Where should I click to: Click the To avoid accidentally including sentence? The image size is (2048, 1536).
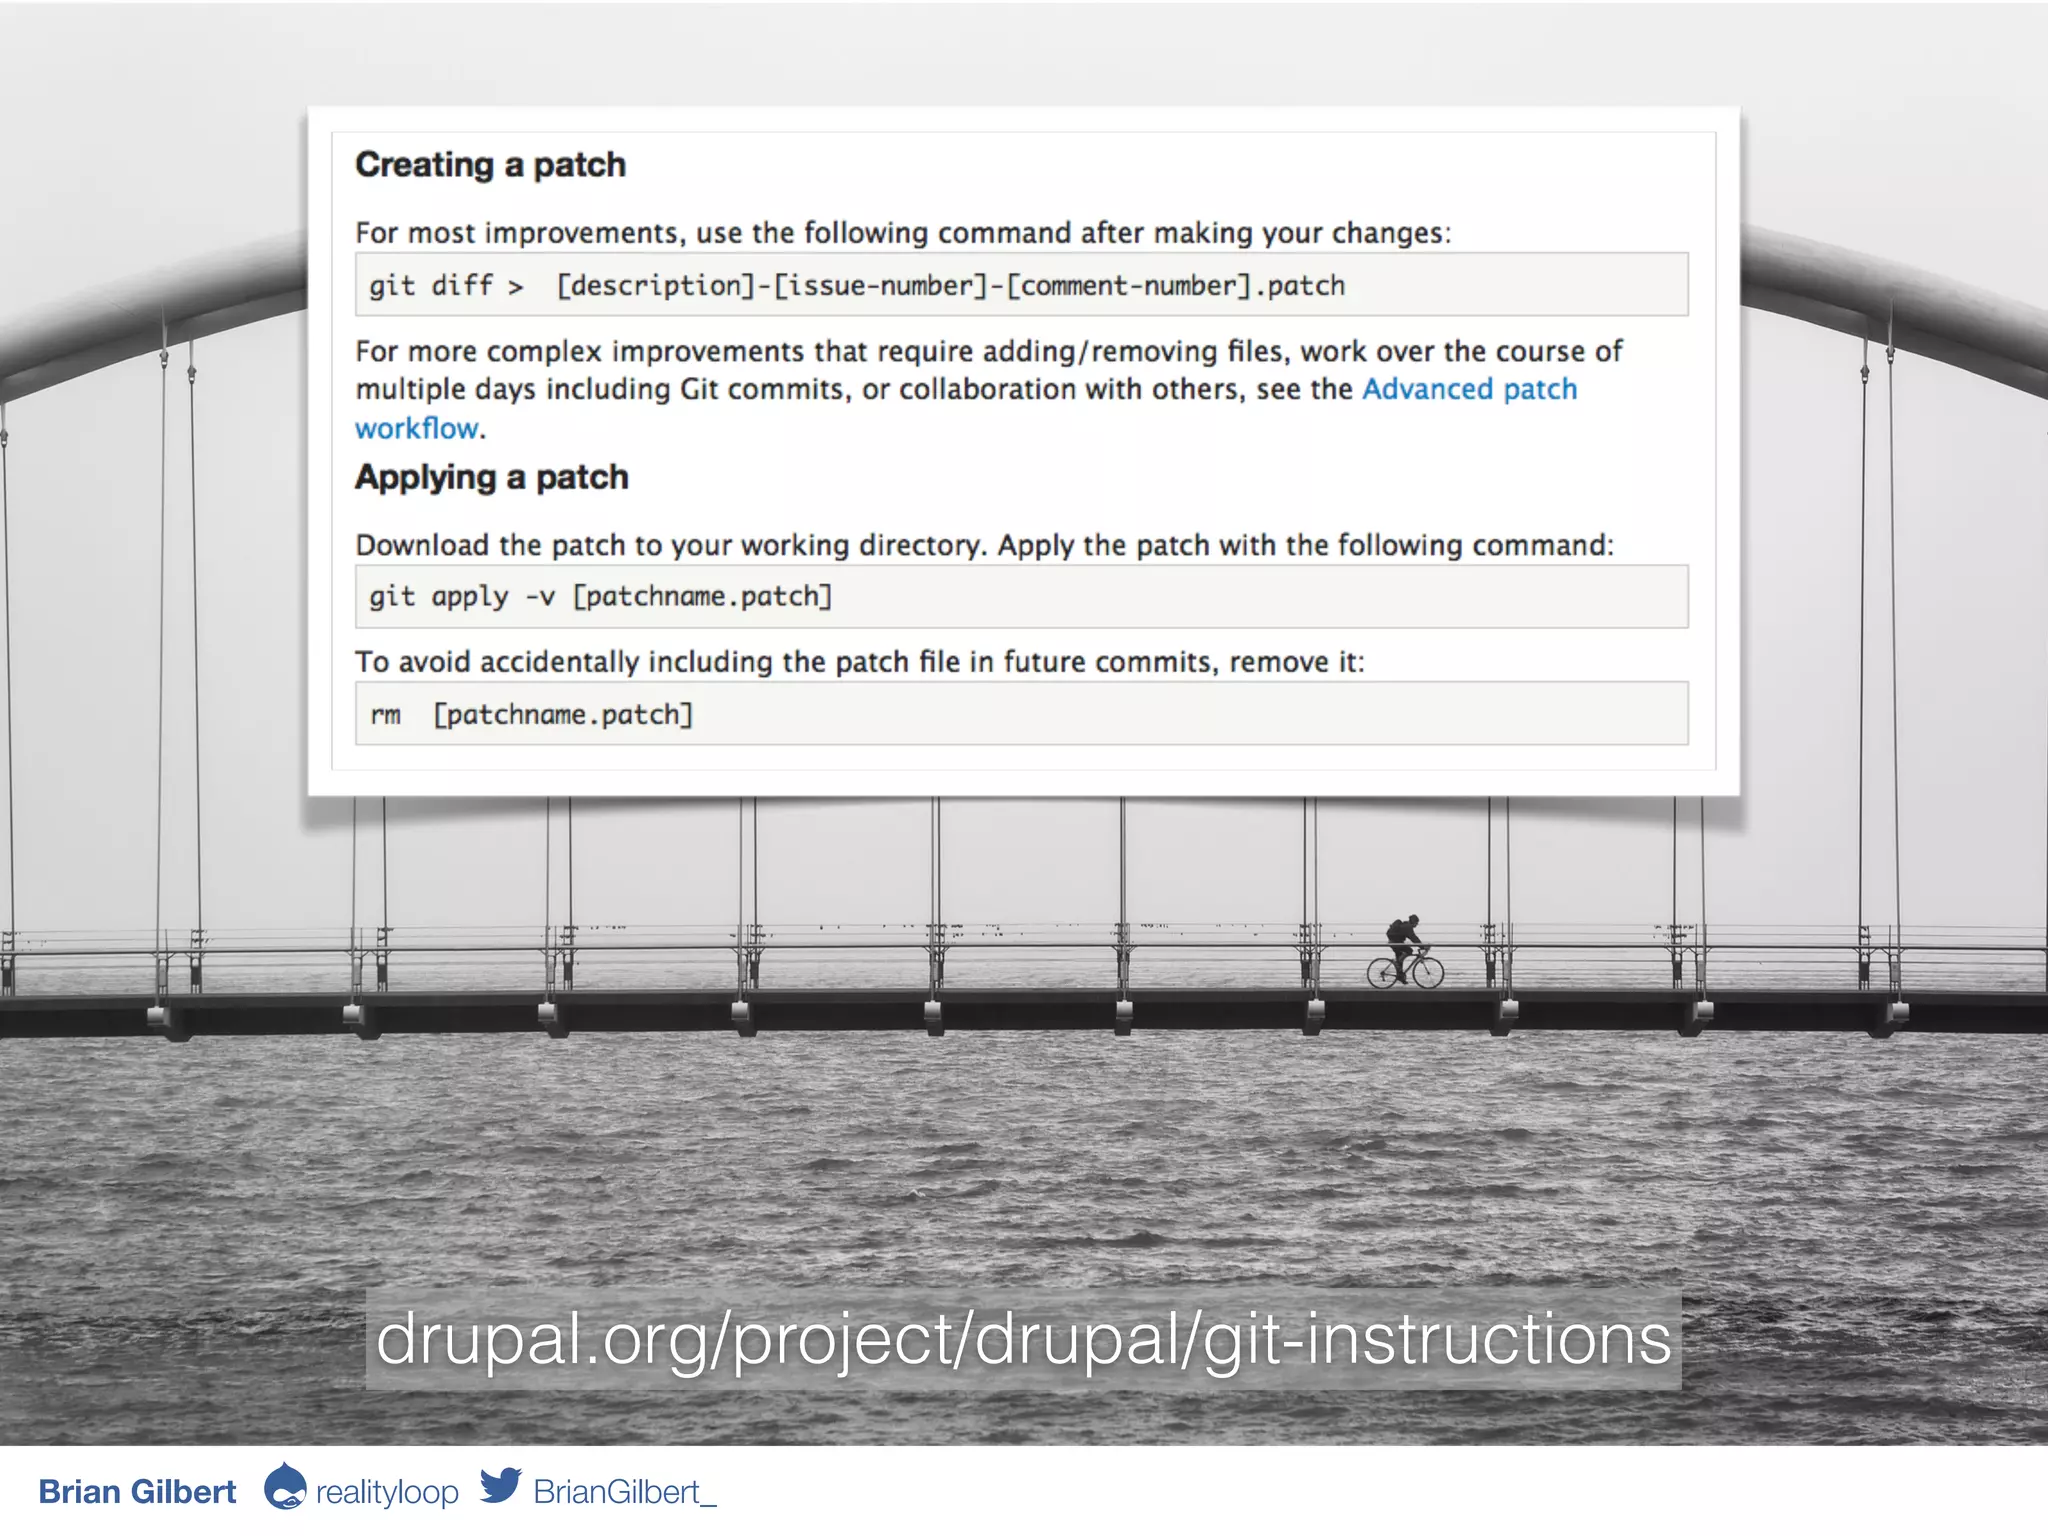[x=859, y=662]
